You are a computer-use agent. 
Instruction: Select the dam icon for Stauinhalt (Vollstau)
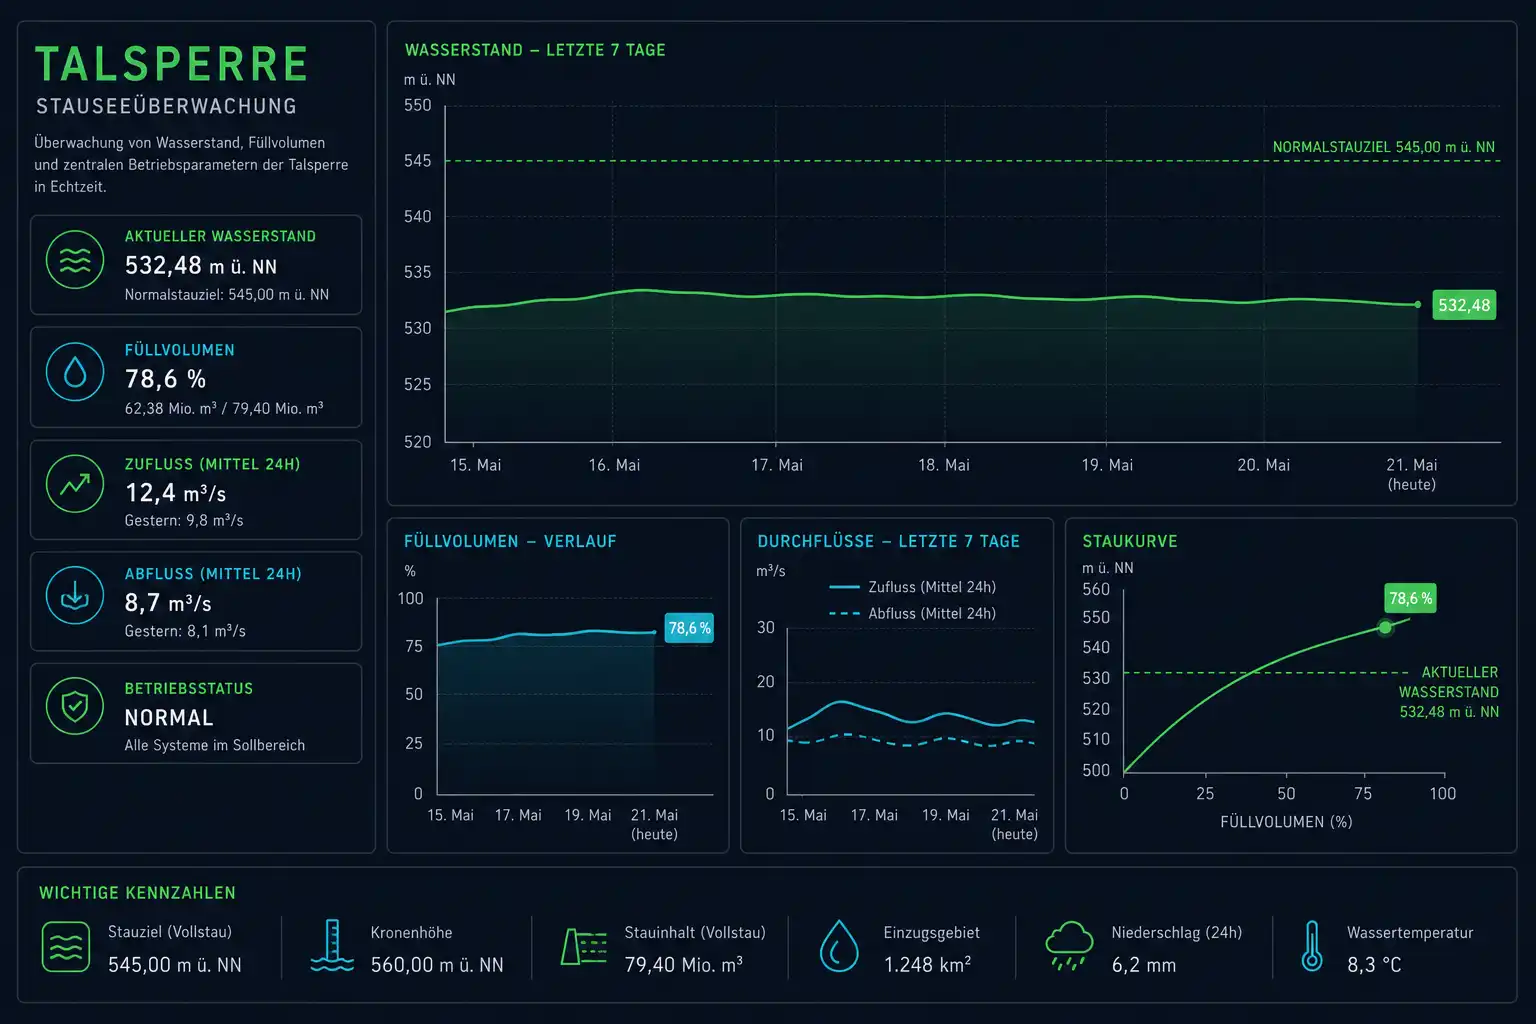[x=584, y=946]
